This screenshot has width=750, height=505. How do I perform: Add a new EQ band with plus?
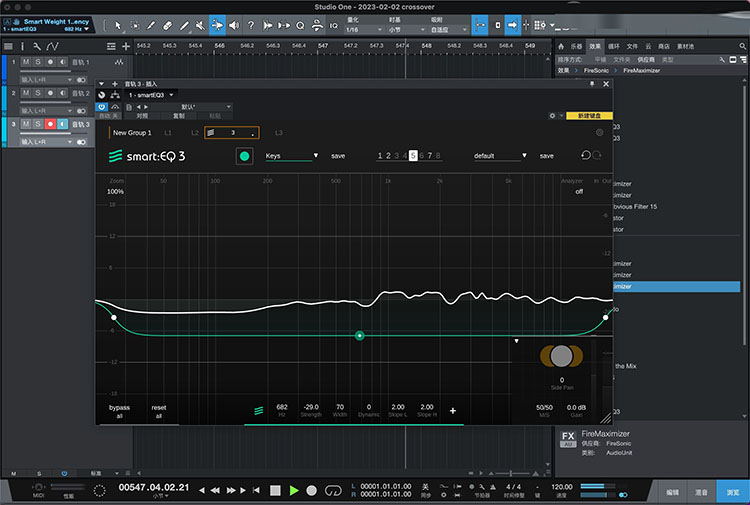pos(452,411)
